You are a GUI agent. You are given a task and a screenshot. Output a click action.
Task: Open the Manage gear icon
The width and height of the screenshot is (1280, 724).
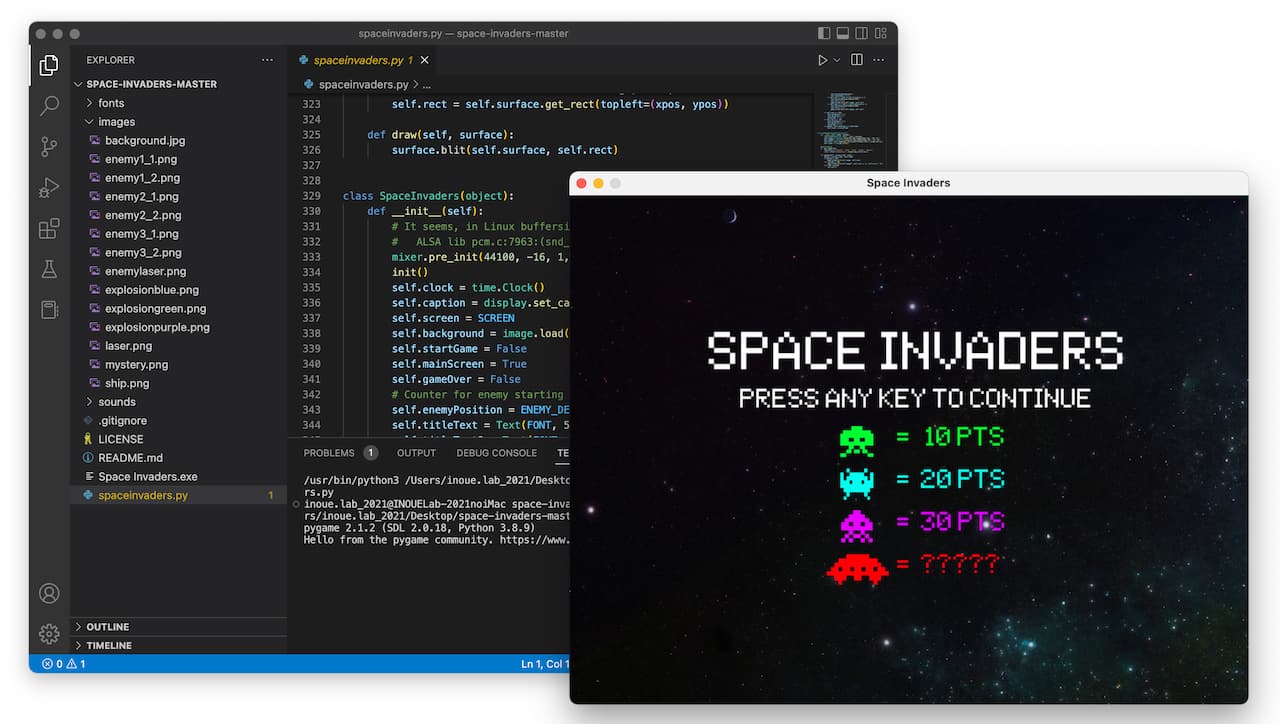(49, 634)
